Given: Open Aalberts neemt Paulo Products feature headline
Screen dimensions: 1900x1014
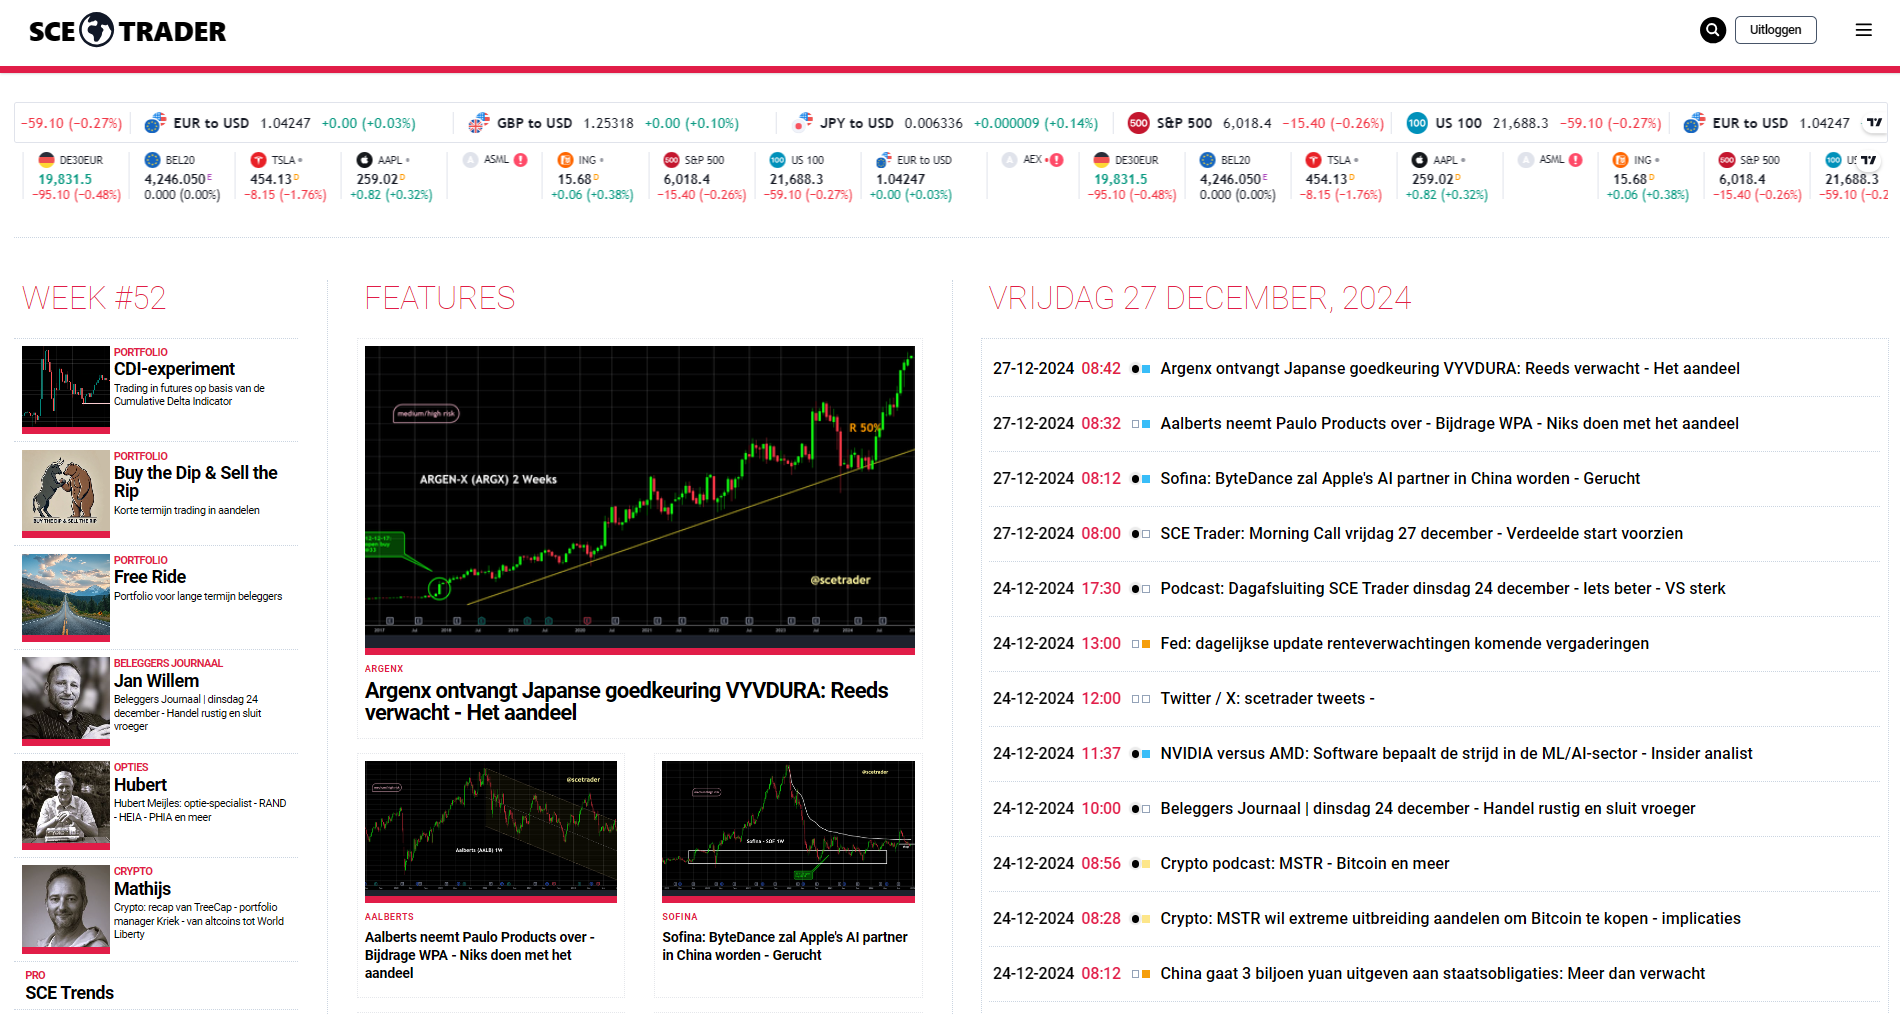Looking at the screenshot, I should 480,955.
